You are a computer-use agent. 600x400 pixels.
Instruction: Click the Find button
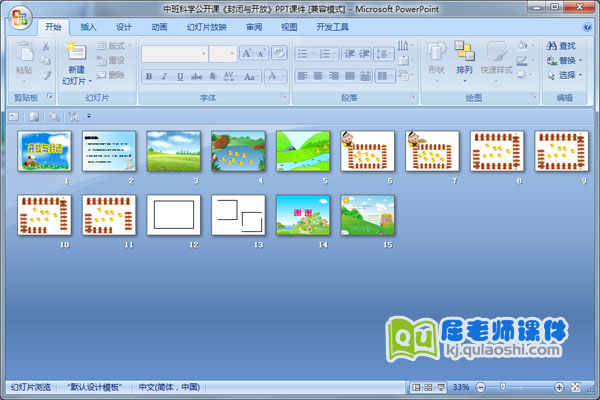[x=561, y=46]
